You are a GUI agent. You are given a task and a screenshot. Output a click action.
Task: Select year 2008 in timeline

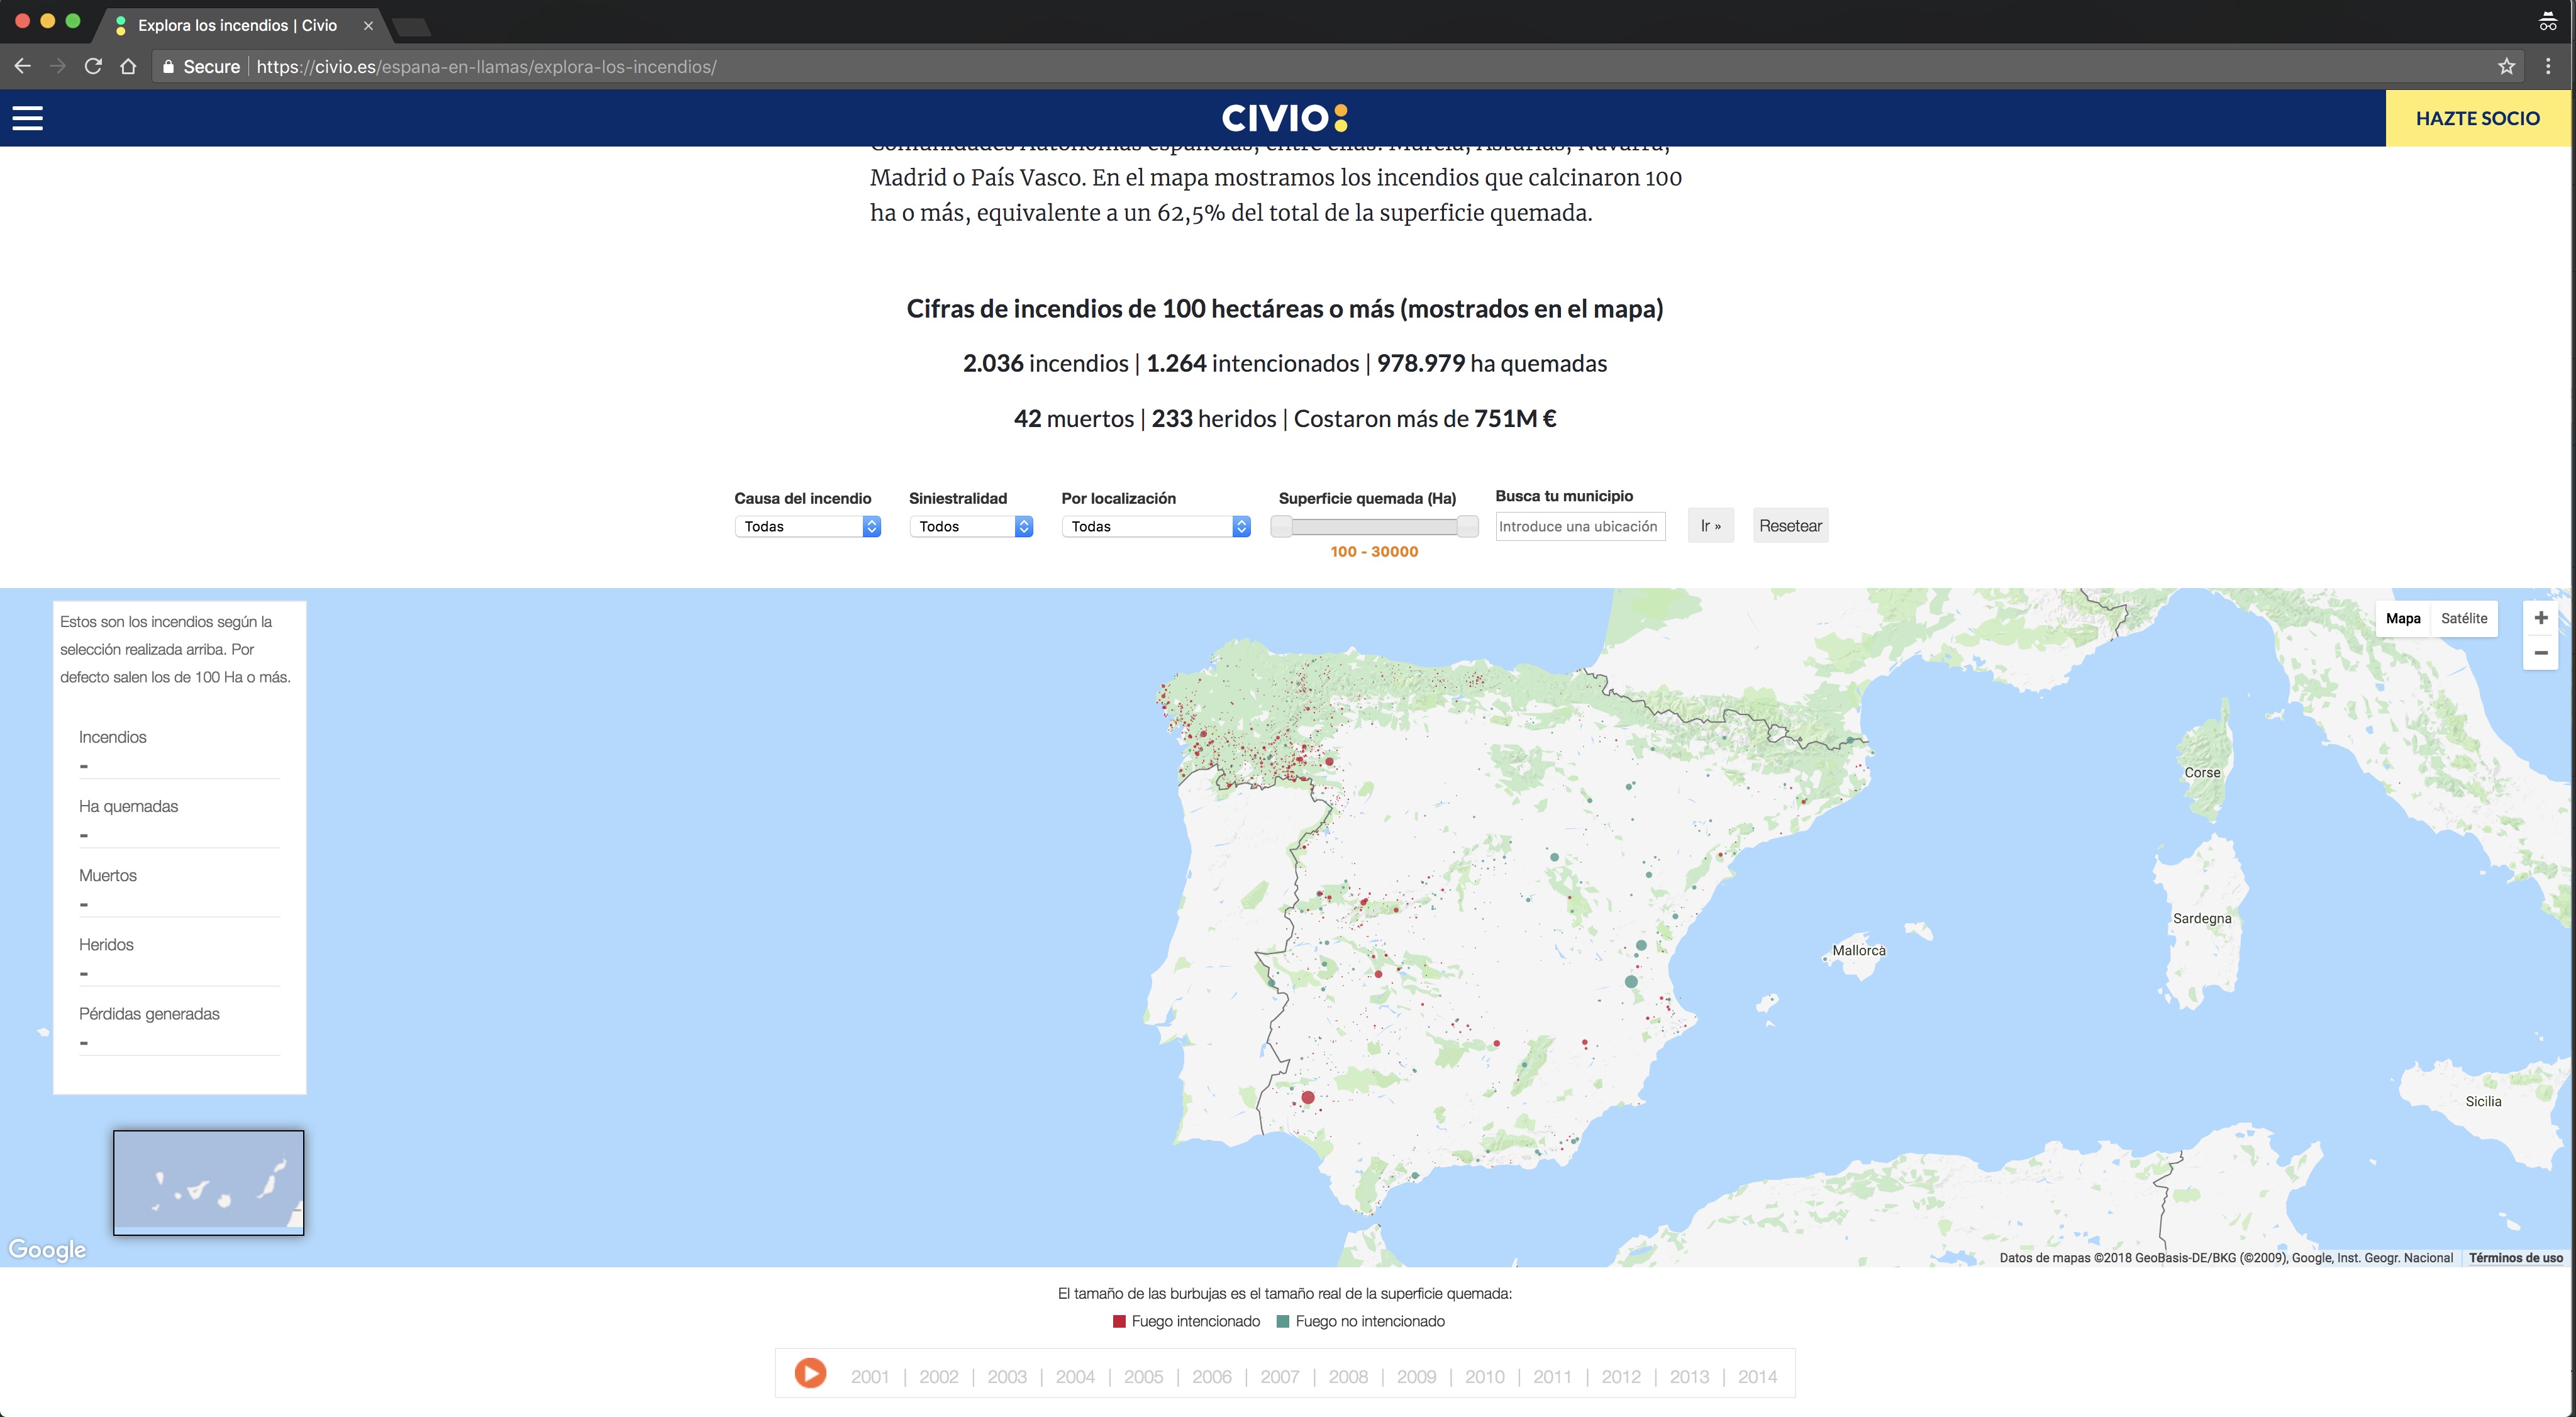pyautogui.click(x=1348, y=1377)
